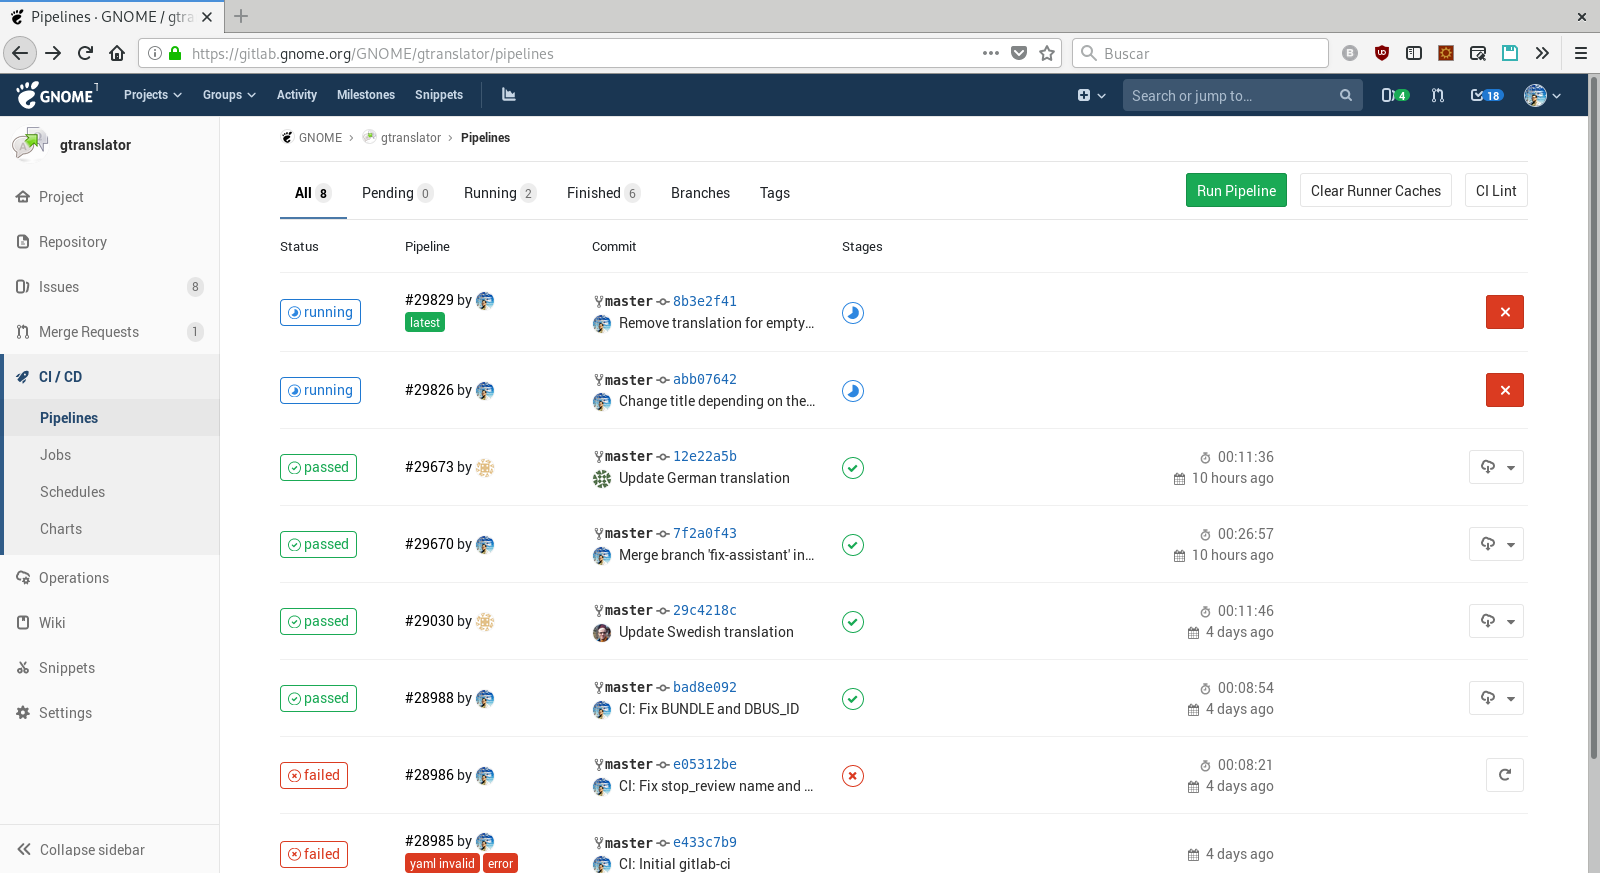The height and width of the screenshot is (873, 1600).
Task: Go to Activity in top navigation
Action: click(x=297, y=95)
